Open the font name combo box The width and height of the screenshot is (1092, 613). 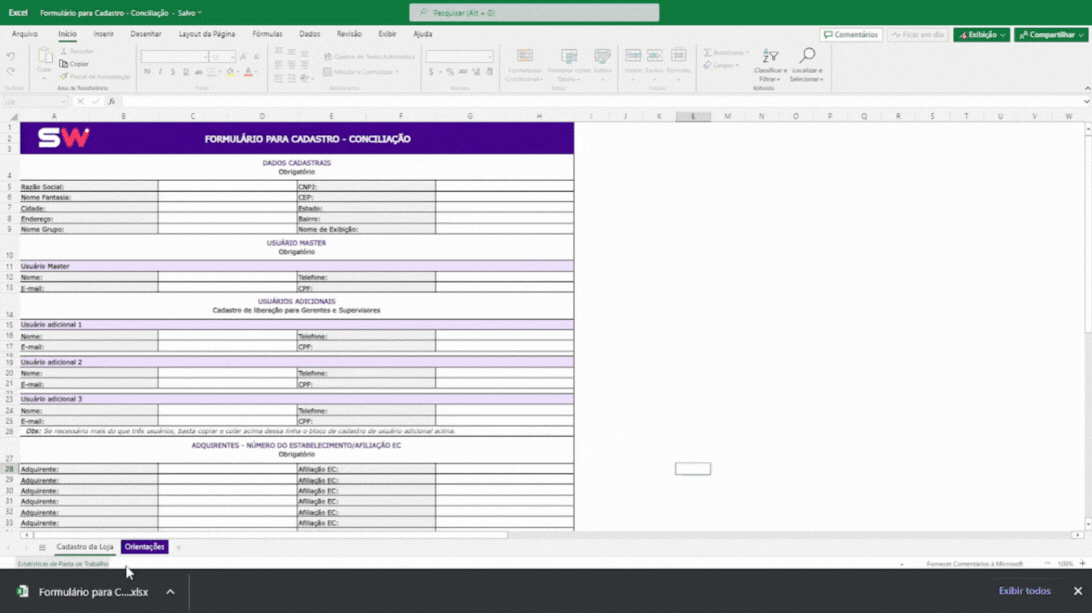(x=175, y=56)
